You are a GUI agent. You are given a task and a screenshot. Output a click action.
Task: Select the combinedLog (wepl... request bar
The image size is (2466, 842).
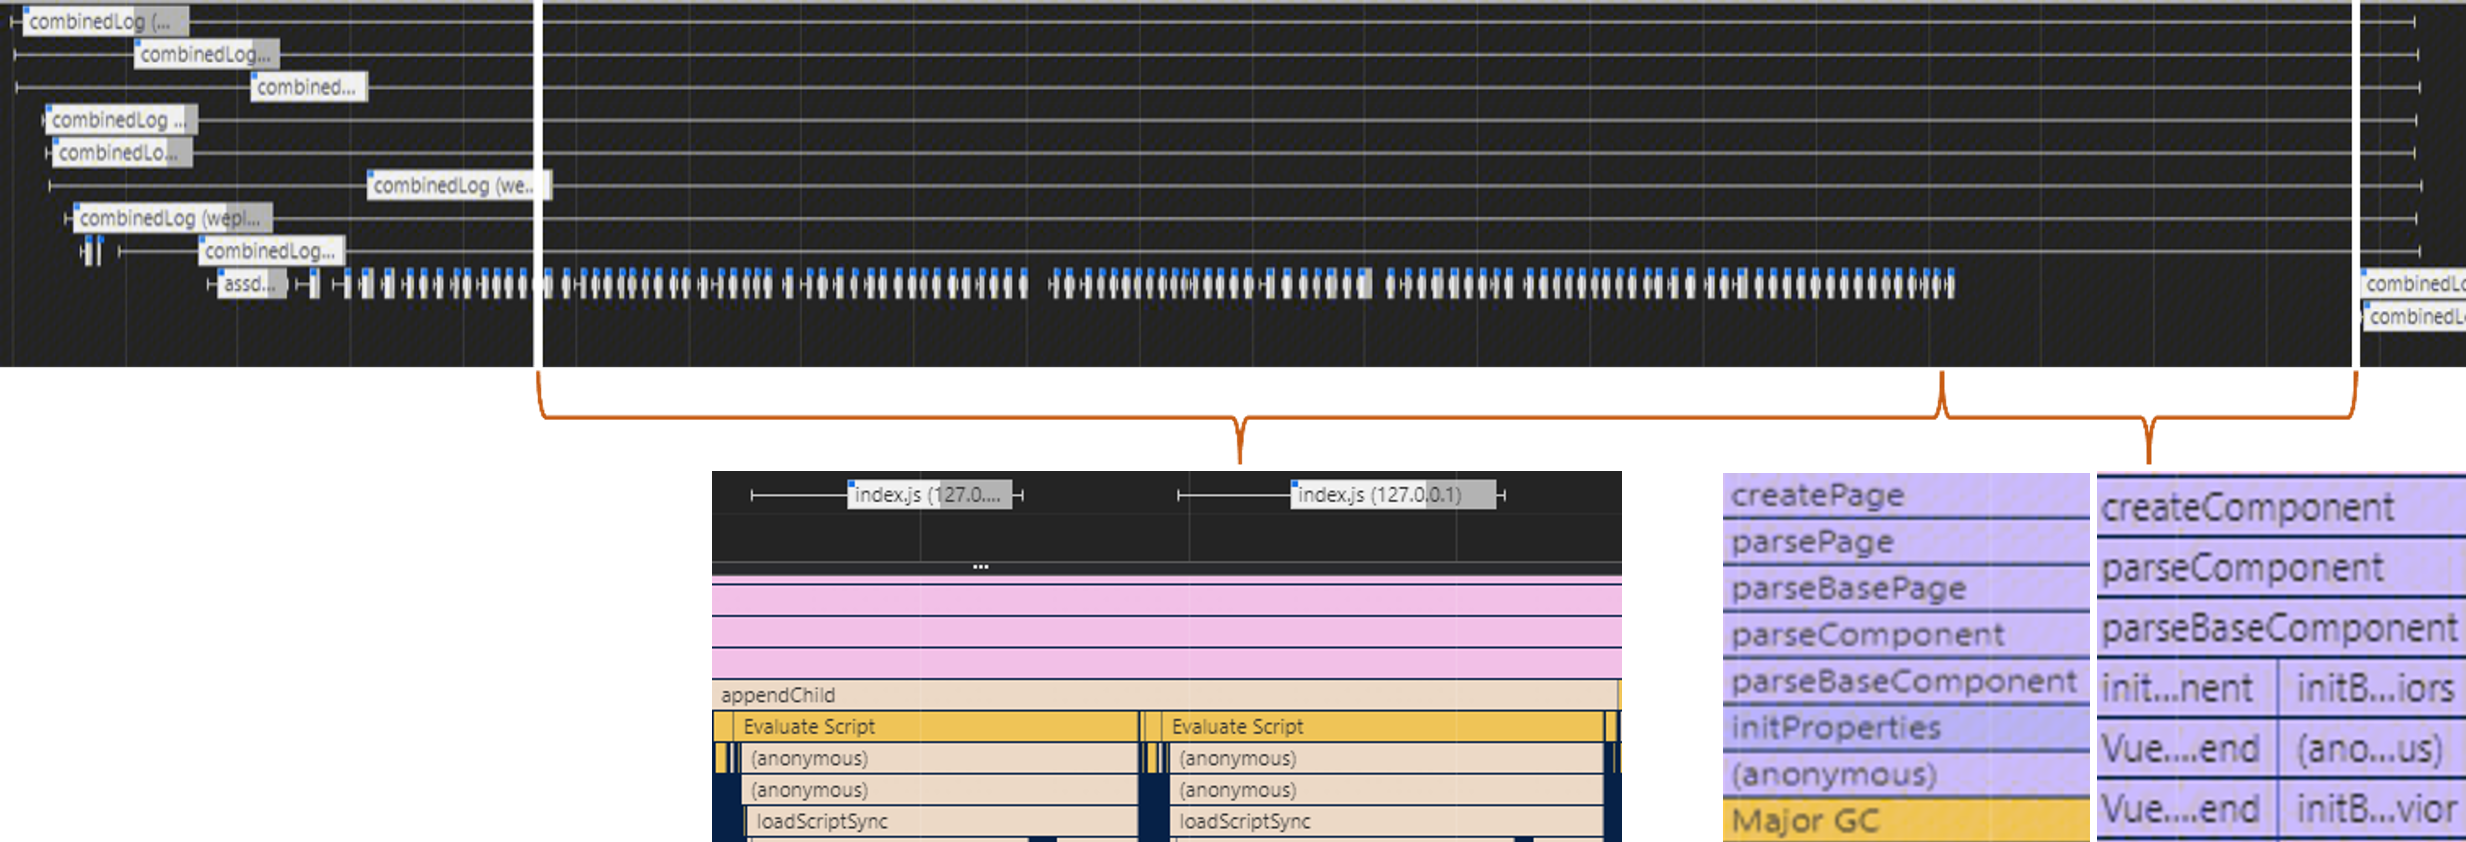[x=171, y=218]
